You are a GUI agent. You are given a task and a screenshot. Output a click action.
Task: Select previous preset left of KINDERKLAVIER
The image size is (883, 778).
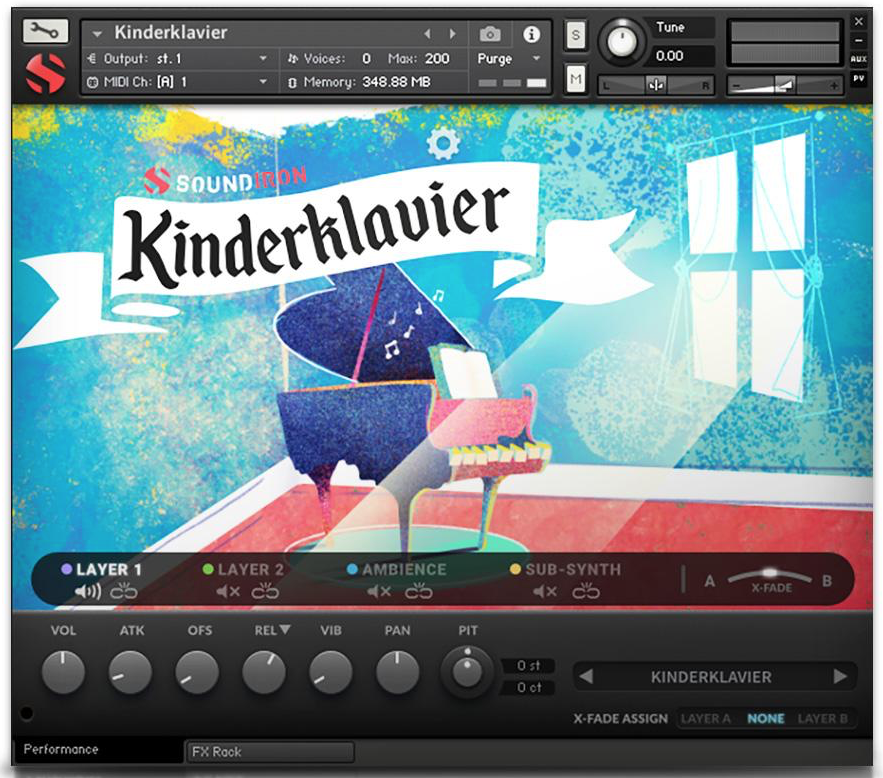point(586,676)
